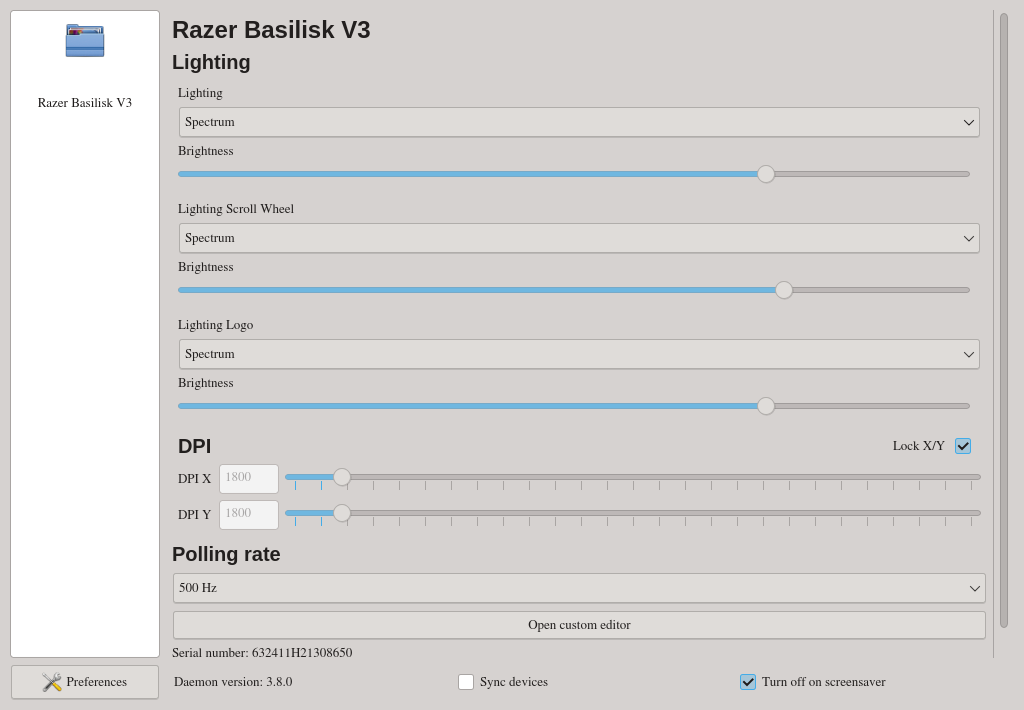1024x710 pixels.
Task: Enable the Sync devices checkbox
Action: (x=466, y=682)
